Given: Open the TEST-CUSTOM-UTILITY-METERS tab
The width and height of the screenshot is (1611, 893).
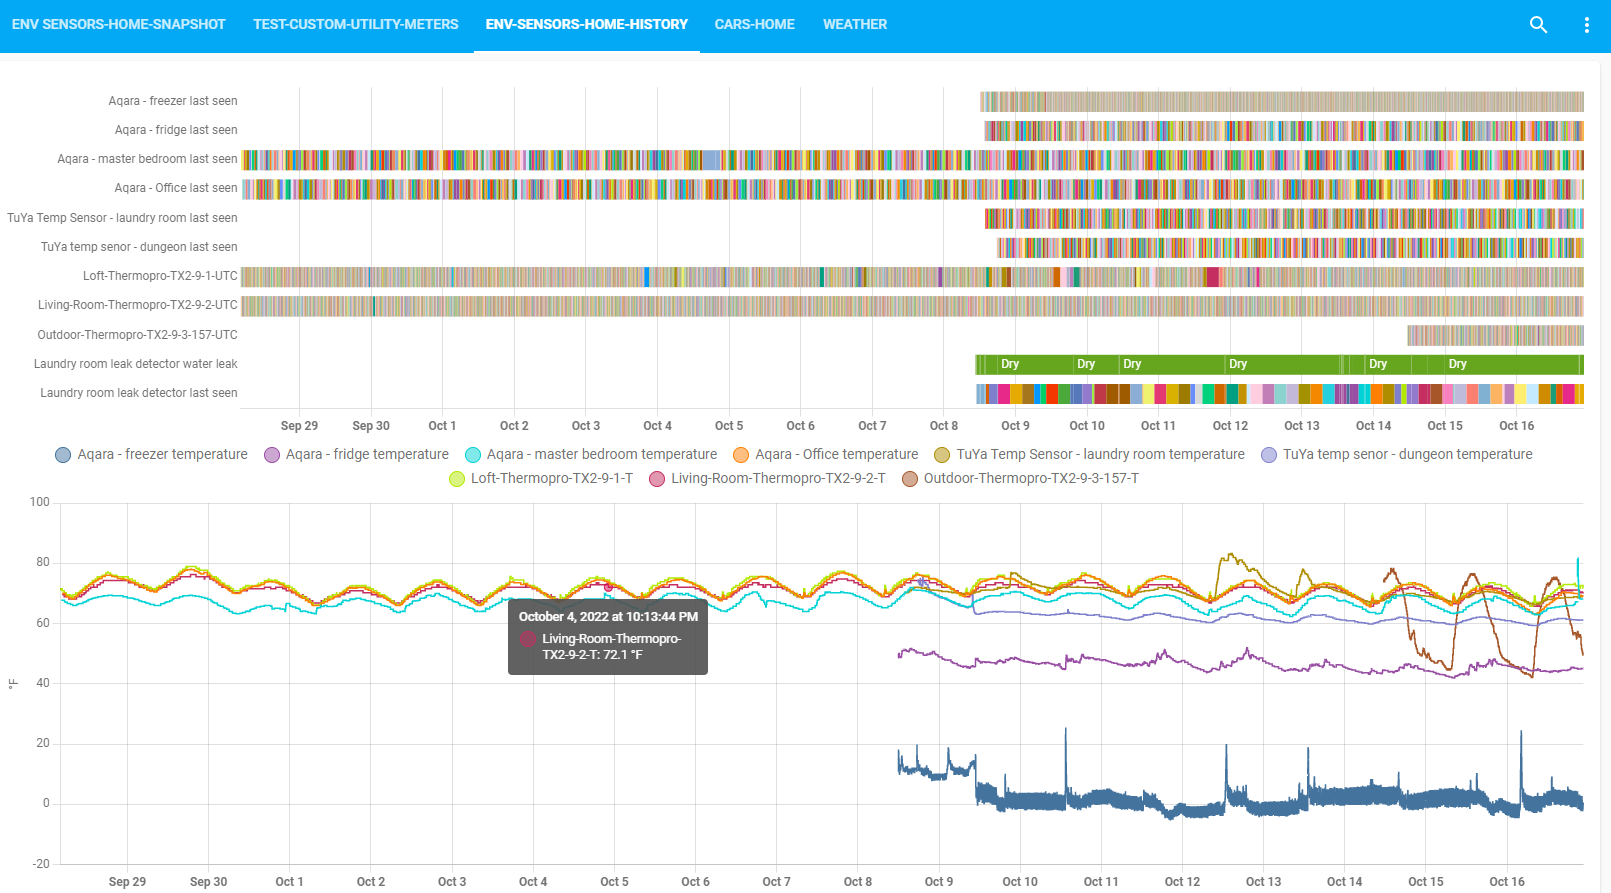Looking at the screenshot, I should click(355, 24).
